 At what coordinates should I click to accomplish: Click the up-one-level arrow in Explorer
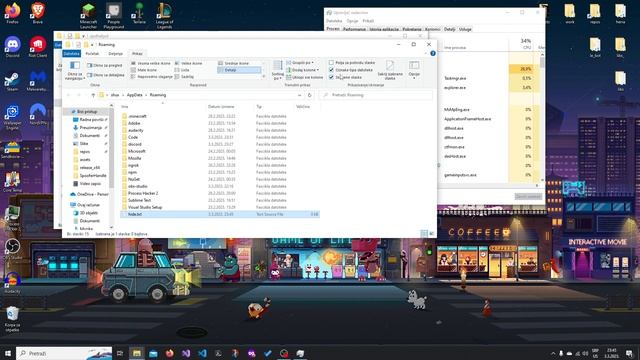[x=93, y=95]
